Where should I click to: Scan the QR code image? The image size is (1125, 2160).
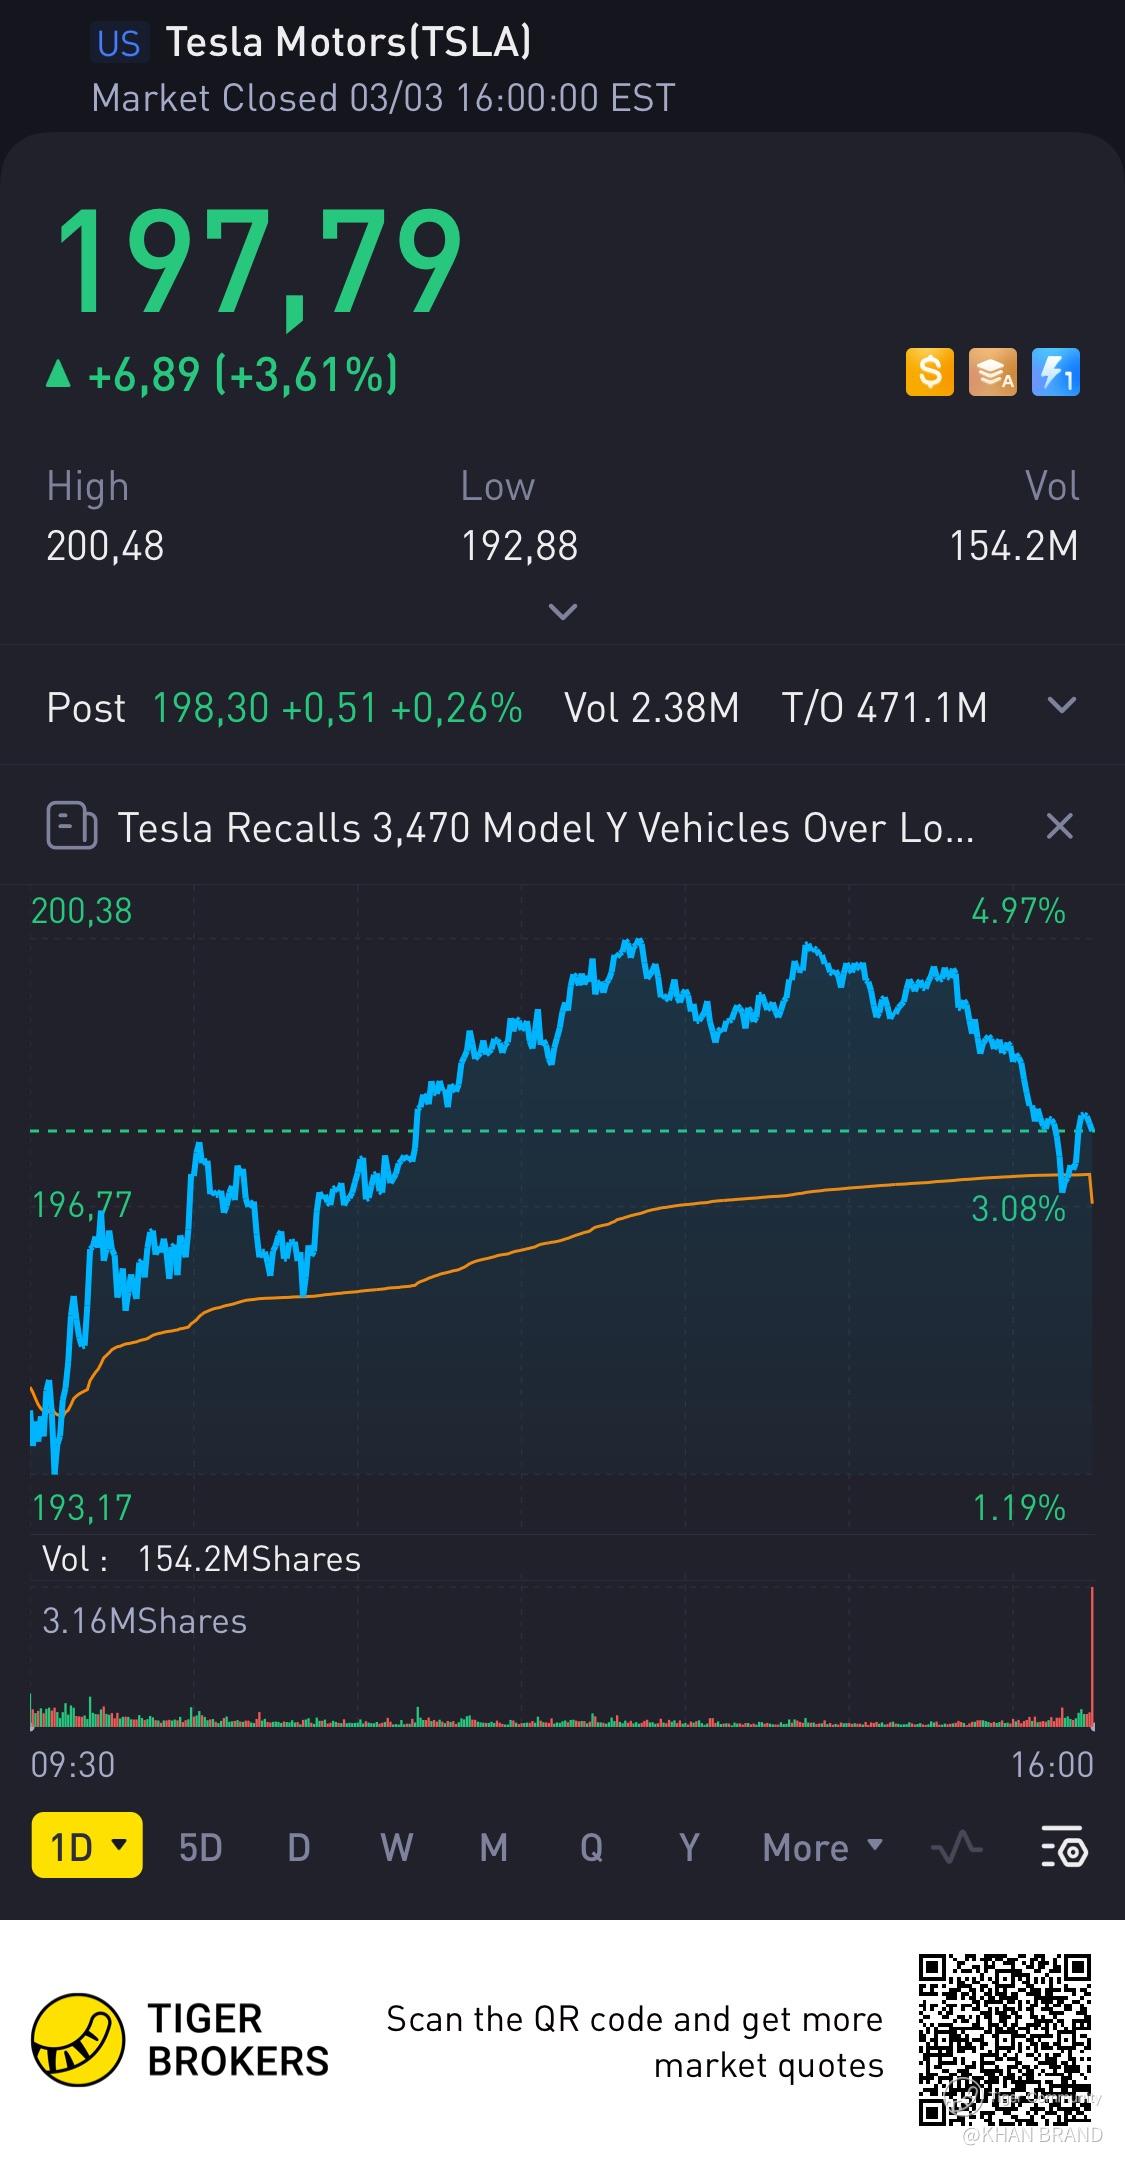pyautogui.click(x=1004, y=2040)
